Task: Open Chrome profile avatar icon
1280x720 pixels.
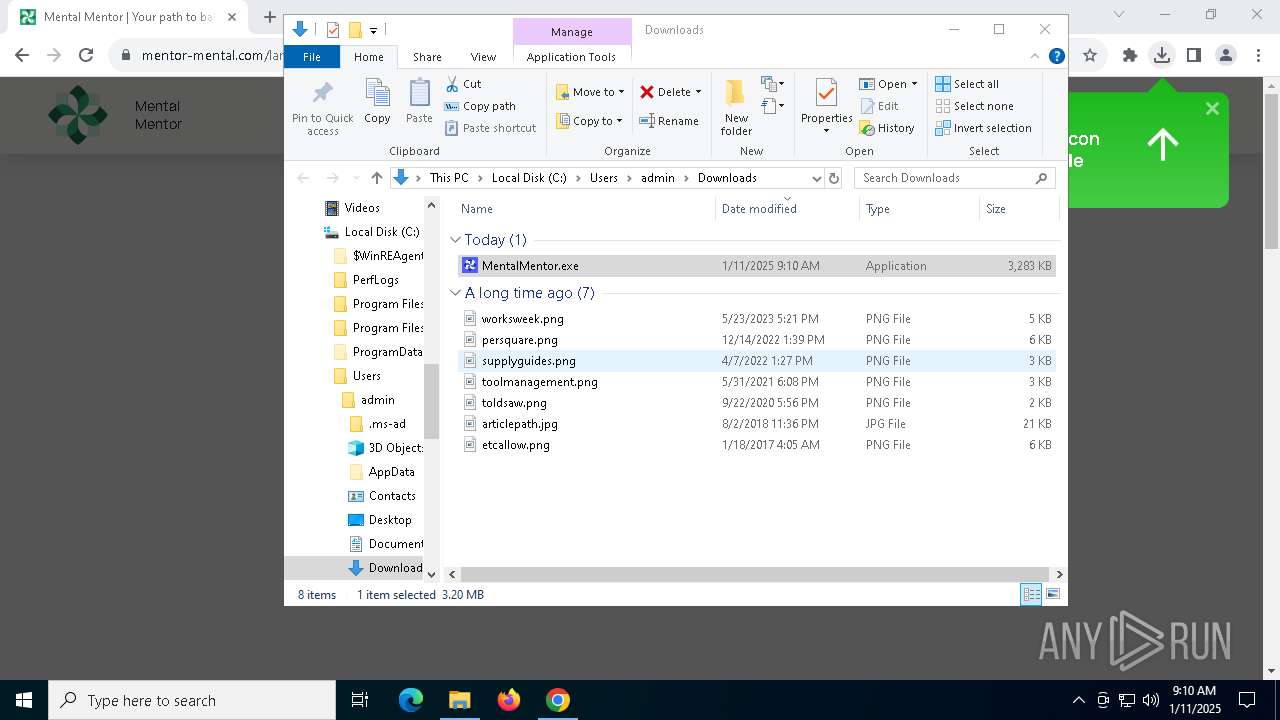Action: point(1225,55)
